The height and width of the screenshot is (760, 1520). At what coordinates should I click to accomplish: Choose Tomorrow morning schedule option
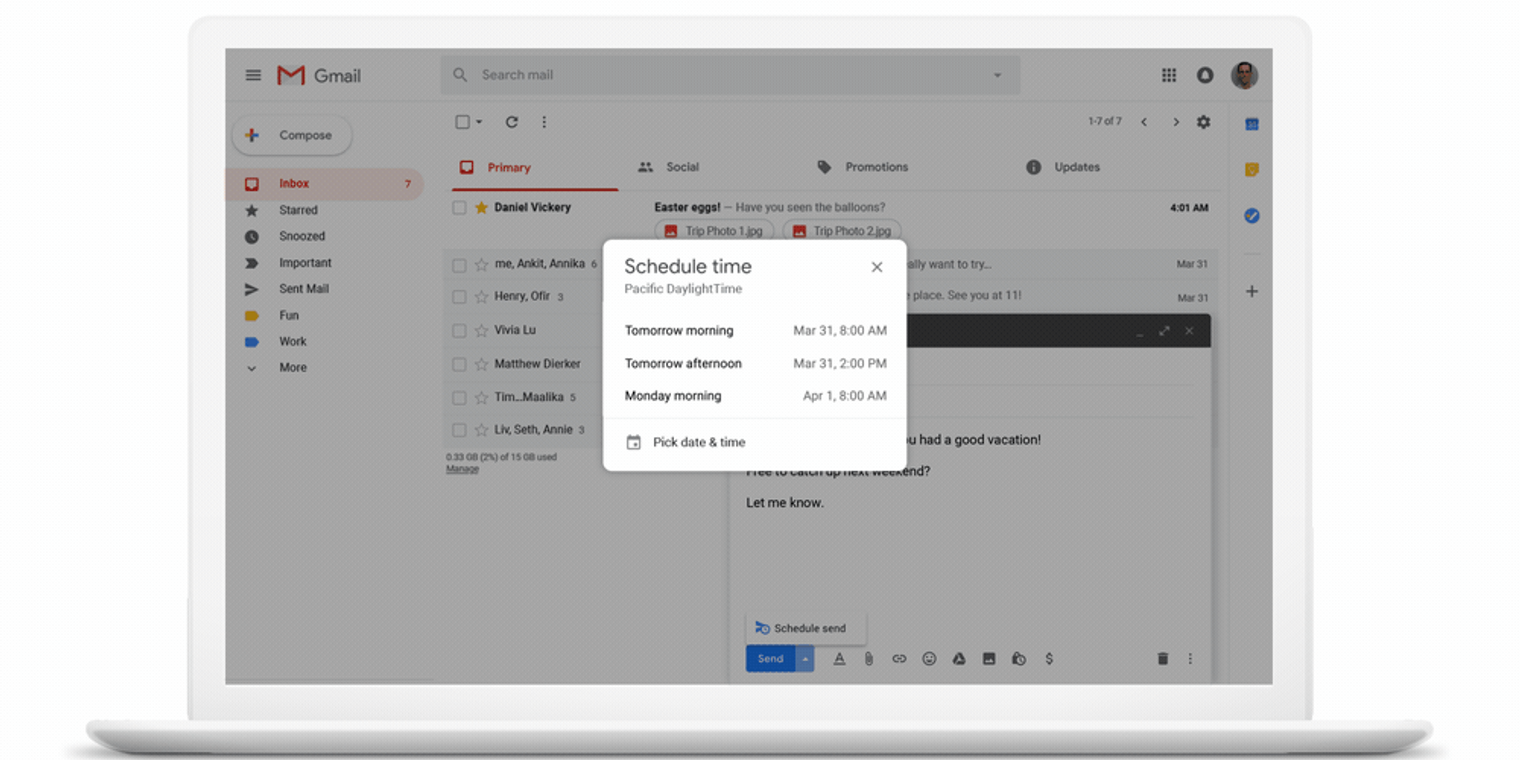tap(755, 331)
